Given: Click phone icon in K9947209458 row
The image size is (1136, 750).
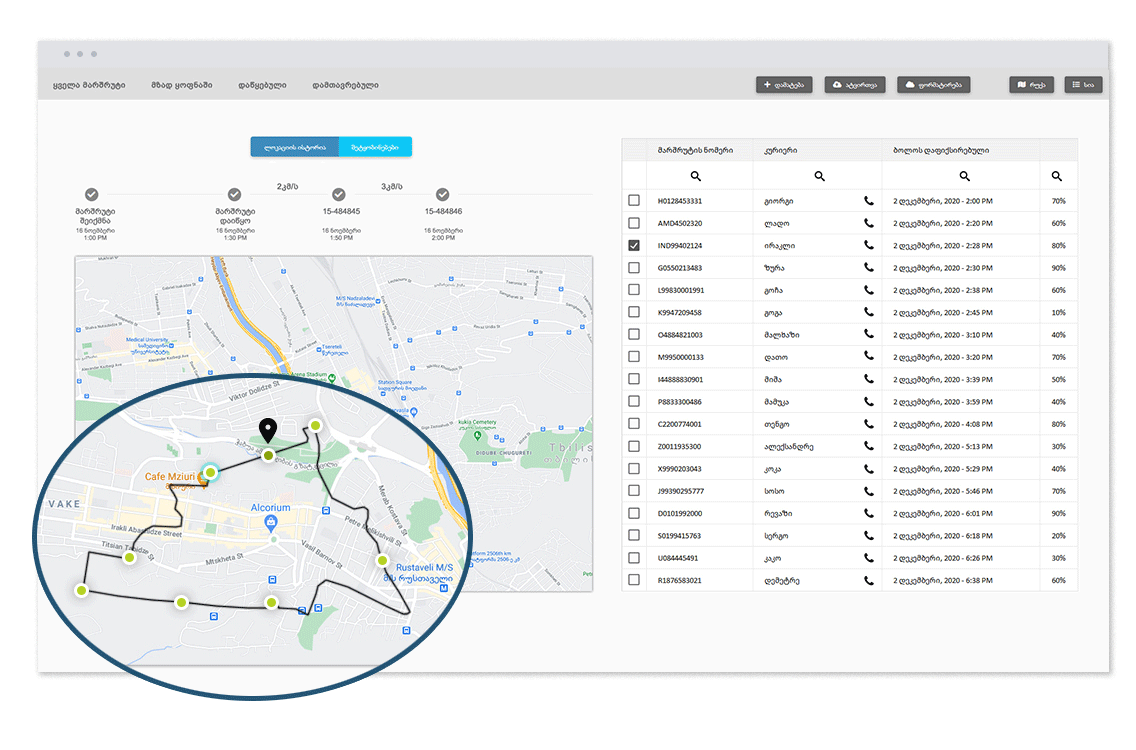Looking at the screenshot, I should click(x=869, y=312).
